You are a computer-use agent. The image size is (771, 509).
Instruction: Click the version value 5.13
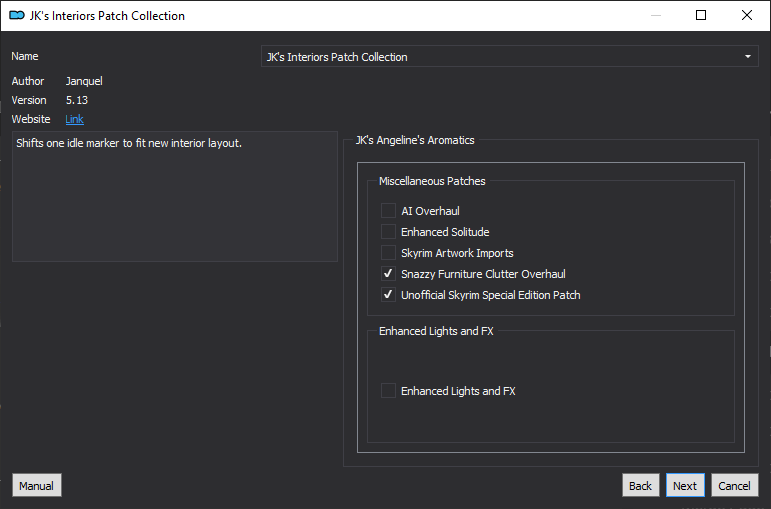(77, 100)
